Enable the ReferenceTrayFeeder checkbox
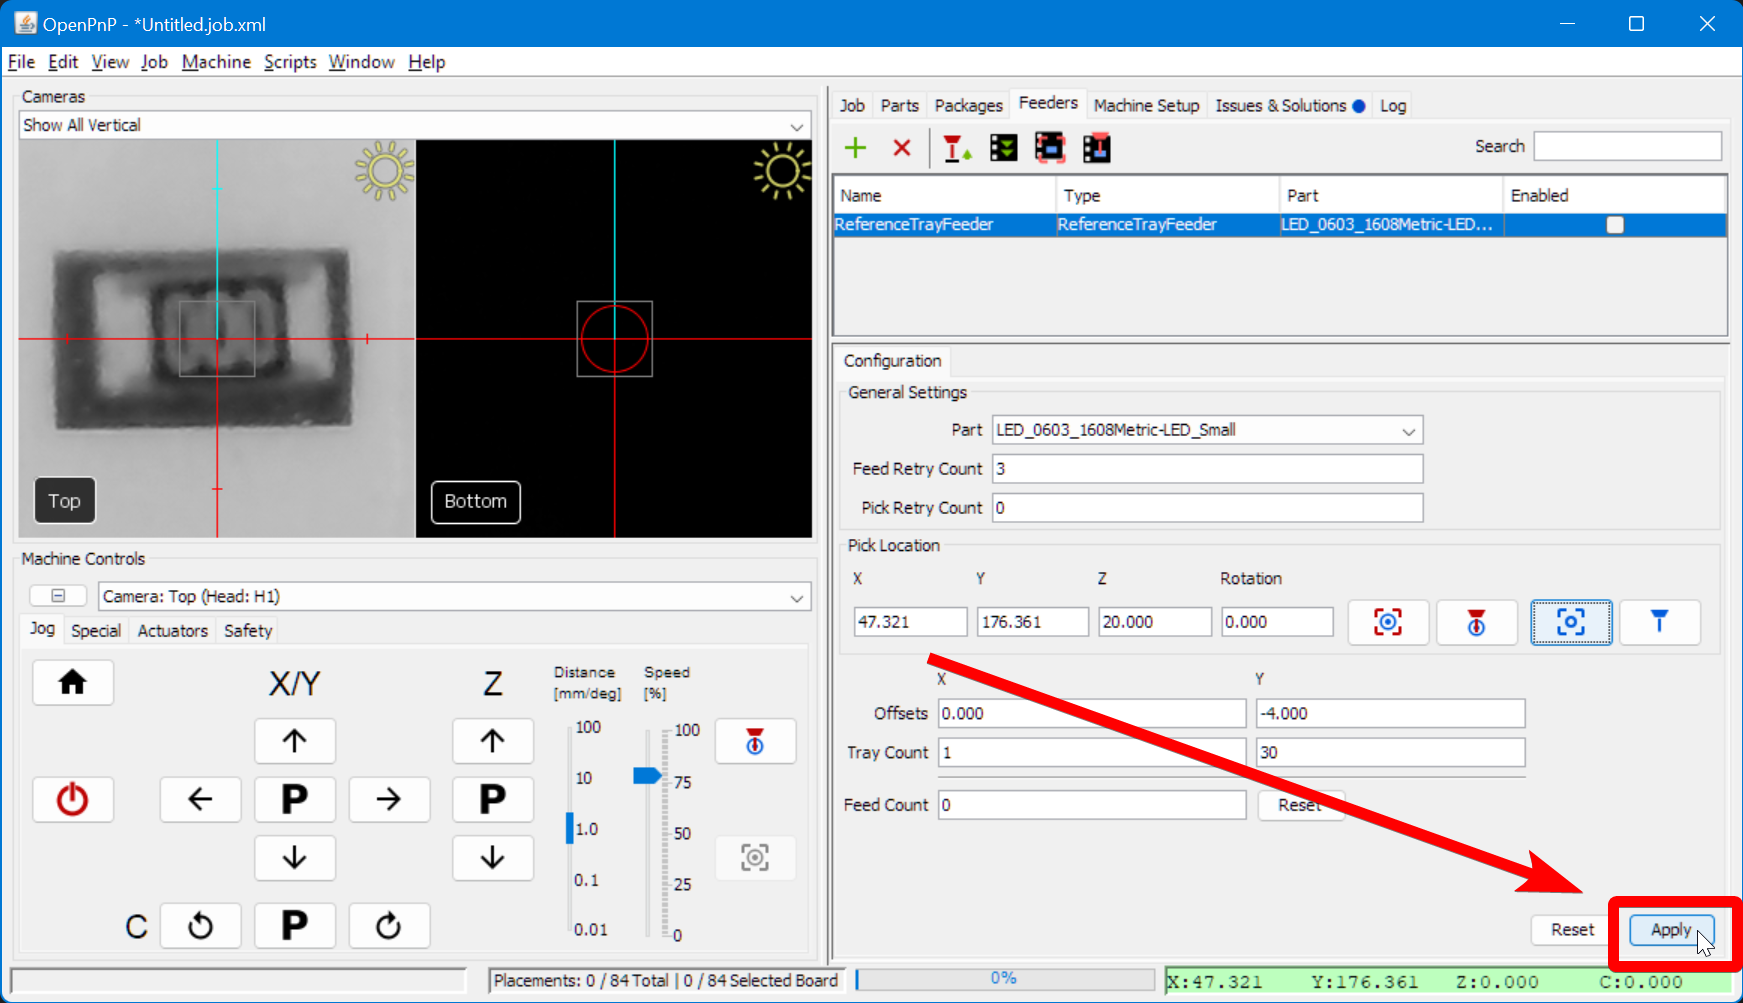This screenshot has width=1743, height=1003. pos(1614,225)
